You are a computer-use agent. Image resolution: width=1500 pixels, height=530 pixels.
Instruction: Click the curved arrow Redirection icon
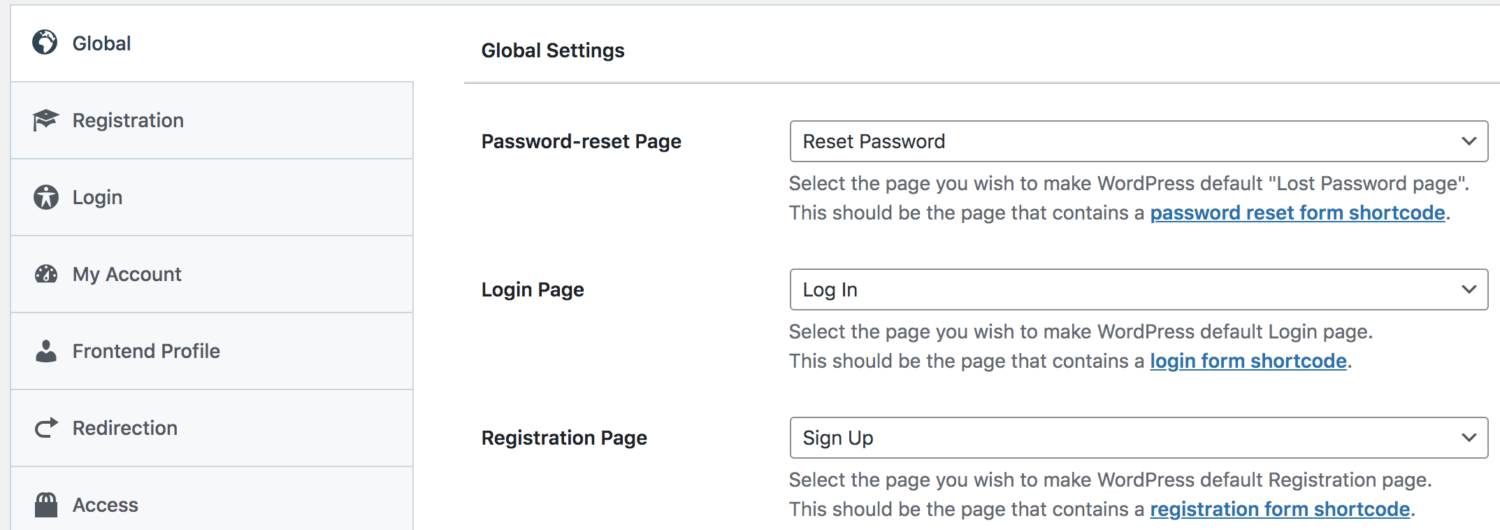click(46, 428)
